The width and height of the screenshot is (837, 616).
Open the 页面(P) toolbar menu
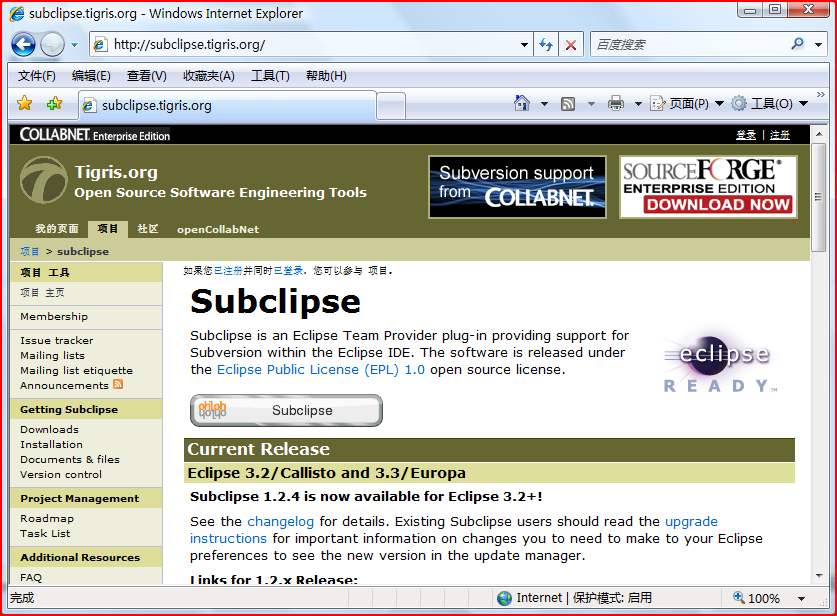pos(686,104)
